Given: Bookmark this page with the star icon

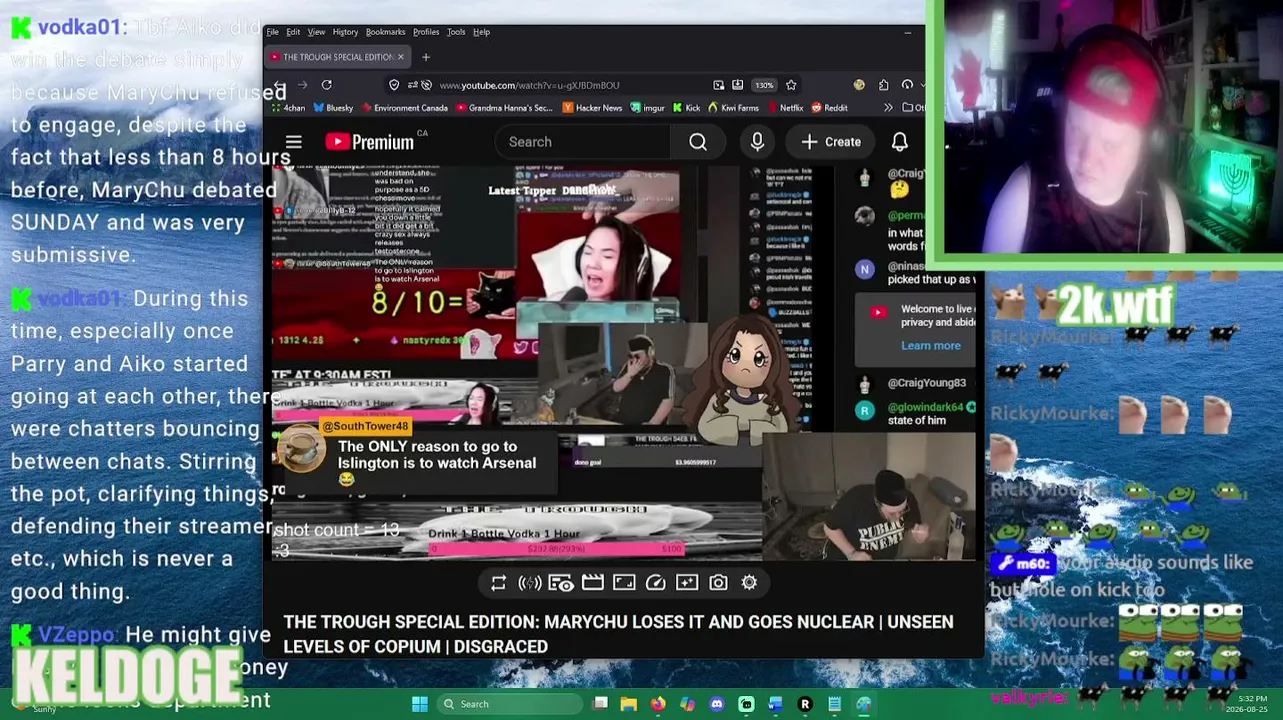Looking at the screenshot, I should [x=791, y=85].
